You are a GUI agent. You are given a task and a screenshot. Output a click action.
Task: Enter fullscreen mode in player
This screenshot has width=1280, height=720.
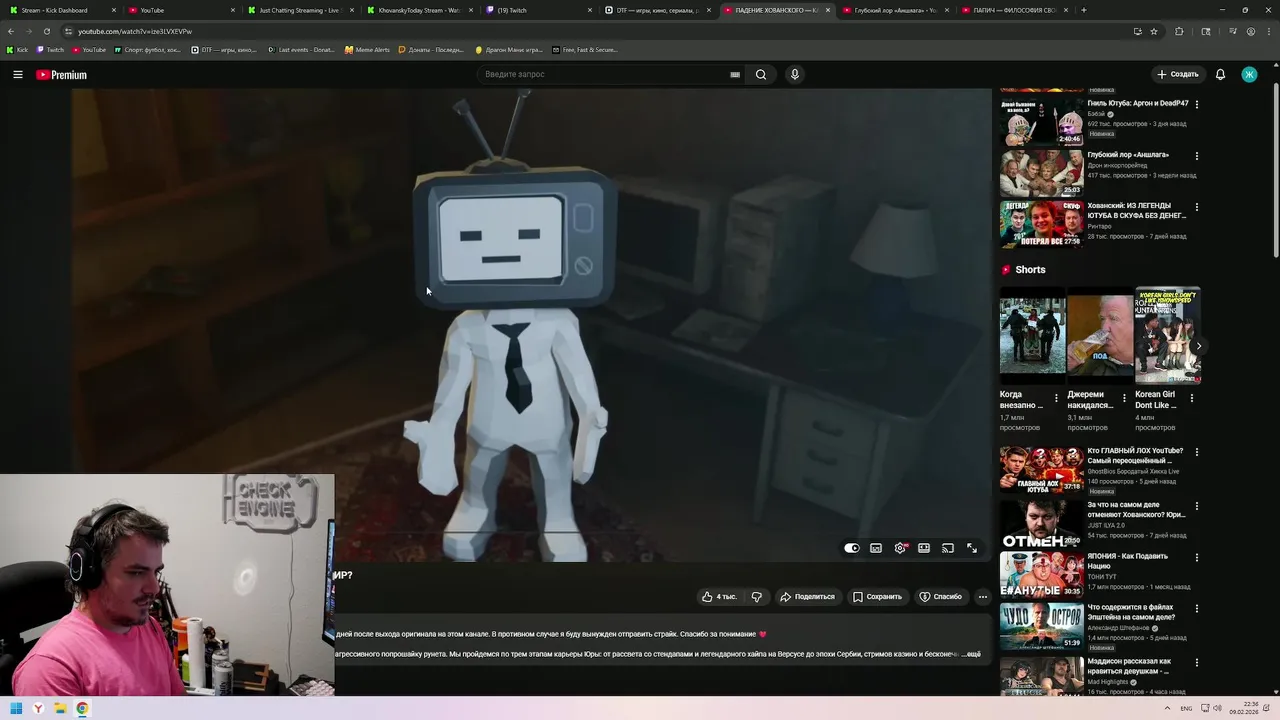[x=972, y=548]
